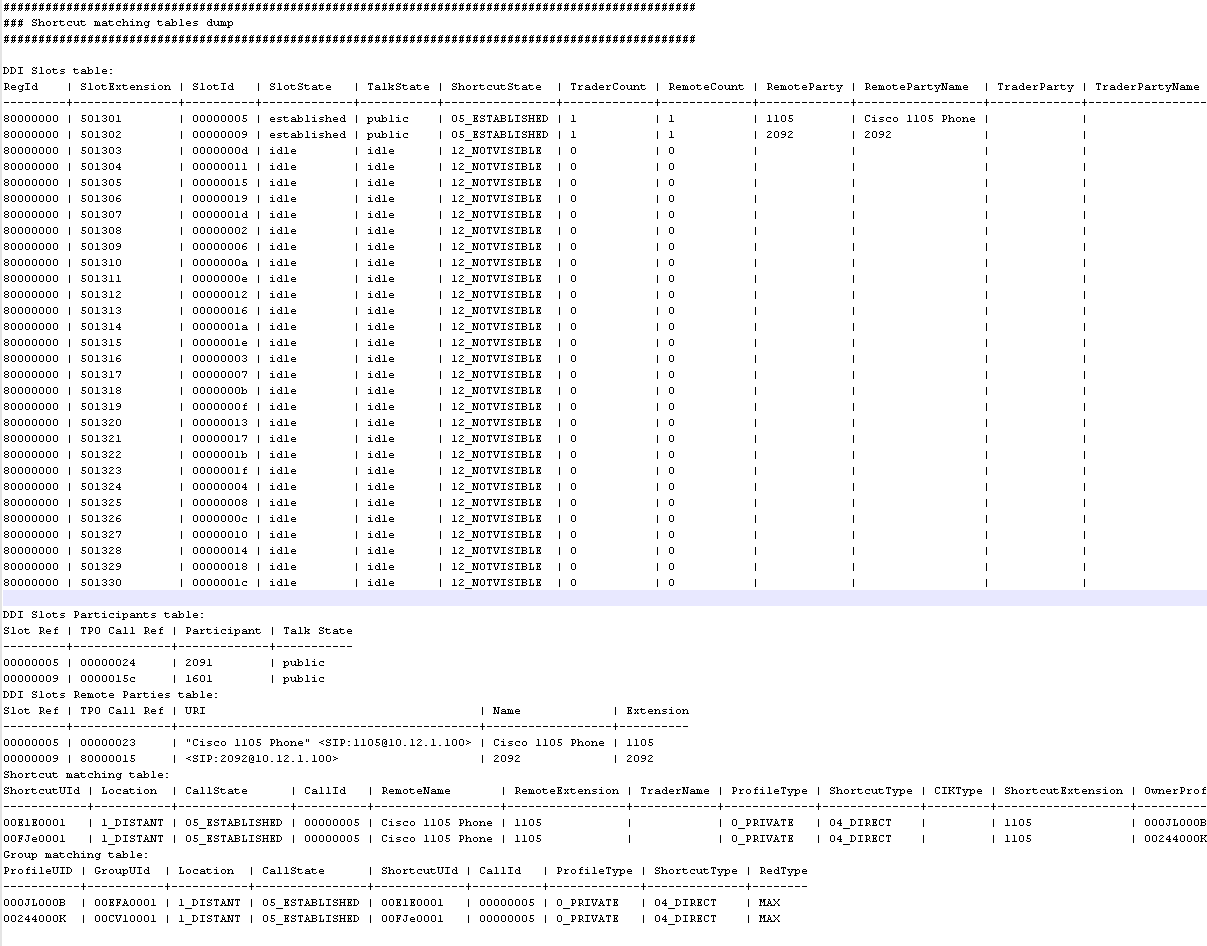The width and height of the screenshot is (1207, 946).
Task: Select TPO call ref '0000015c'
Action: click(x=108, y=679)
